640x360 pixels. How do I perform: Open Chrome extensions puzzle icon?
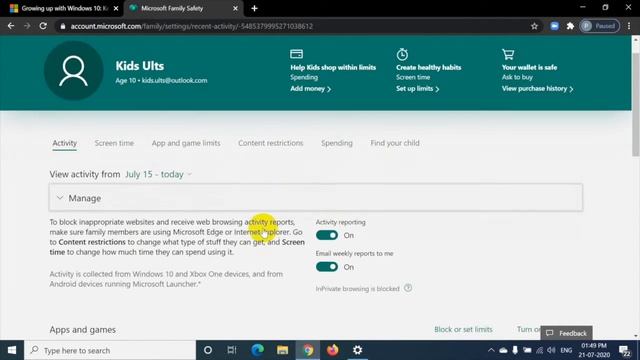click(x=570, y=26)
